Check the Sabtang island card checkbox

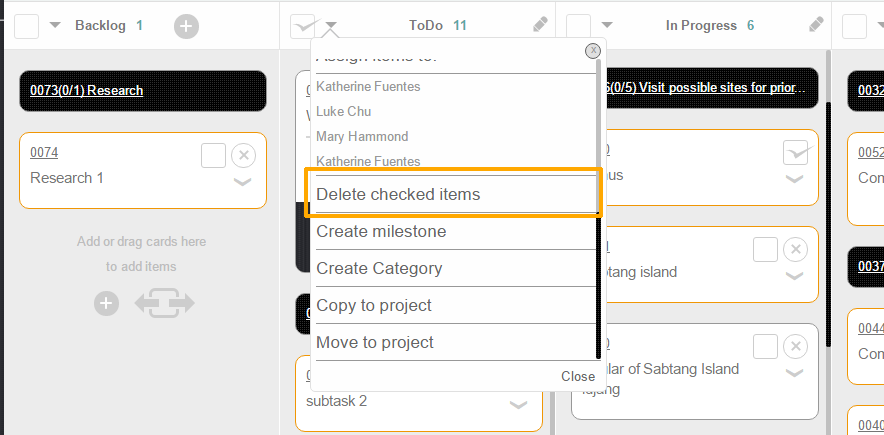(766, 250)
